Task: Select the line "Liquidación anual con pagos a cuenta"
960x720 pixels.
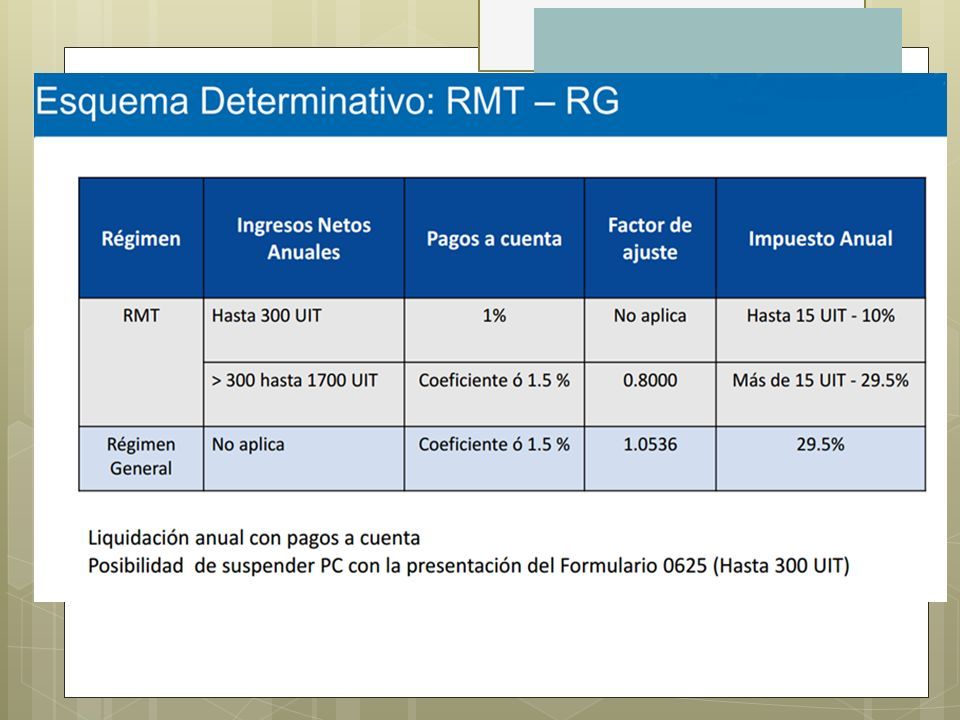Action: click(254, 538)
